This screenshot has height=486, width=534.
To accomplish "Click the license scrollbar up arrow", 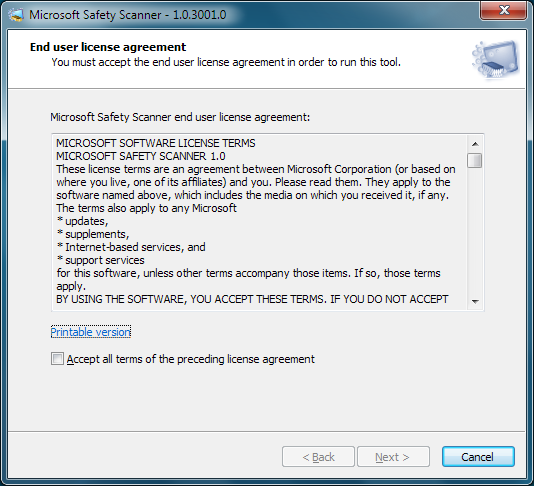I will pyautogui.click(x=475, y=144).
